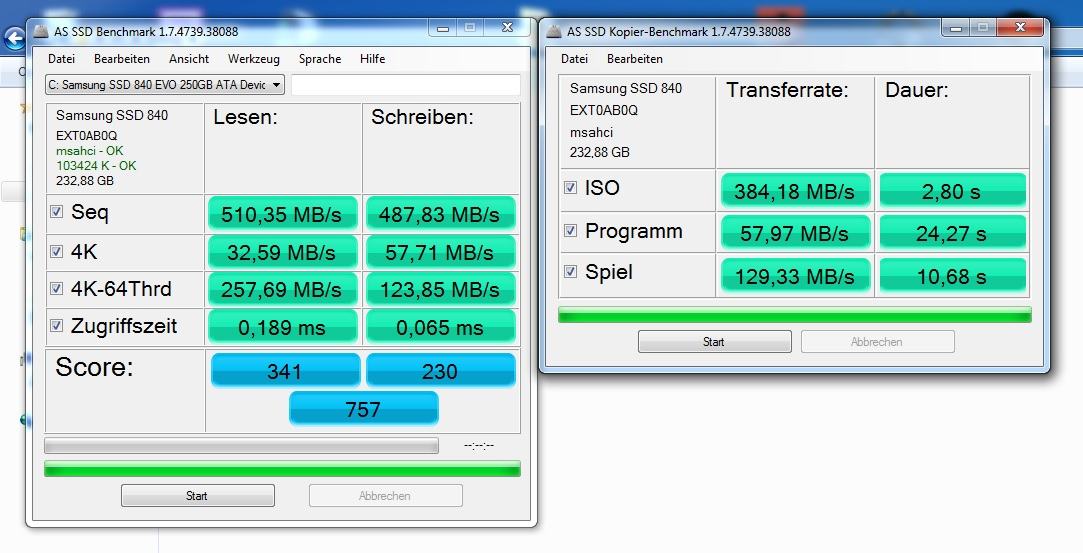Uncheck the 4K test checkbox
Screen dimensions: 1083x553
point(57,251)
